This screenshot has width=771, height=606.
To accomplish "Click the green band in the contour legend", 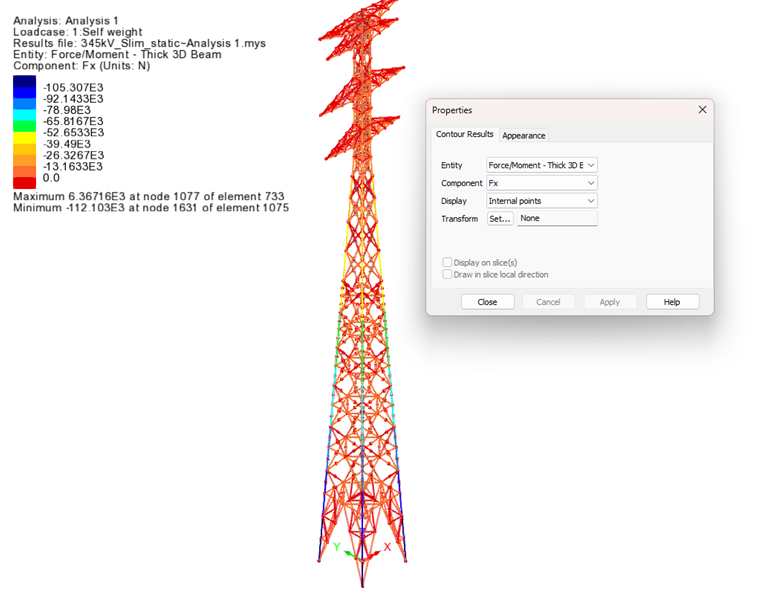I will [24, 125].
